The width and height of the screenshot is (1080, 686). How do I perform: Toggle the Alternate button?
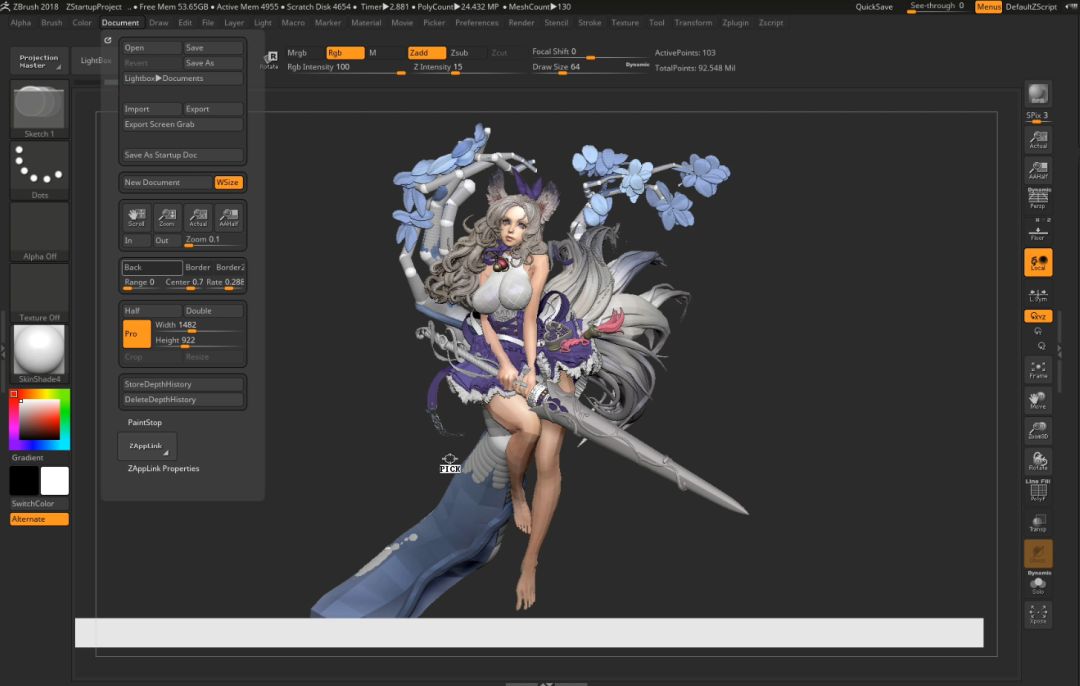point(39,519)
